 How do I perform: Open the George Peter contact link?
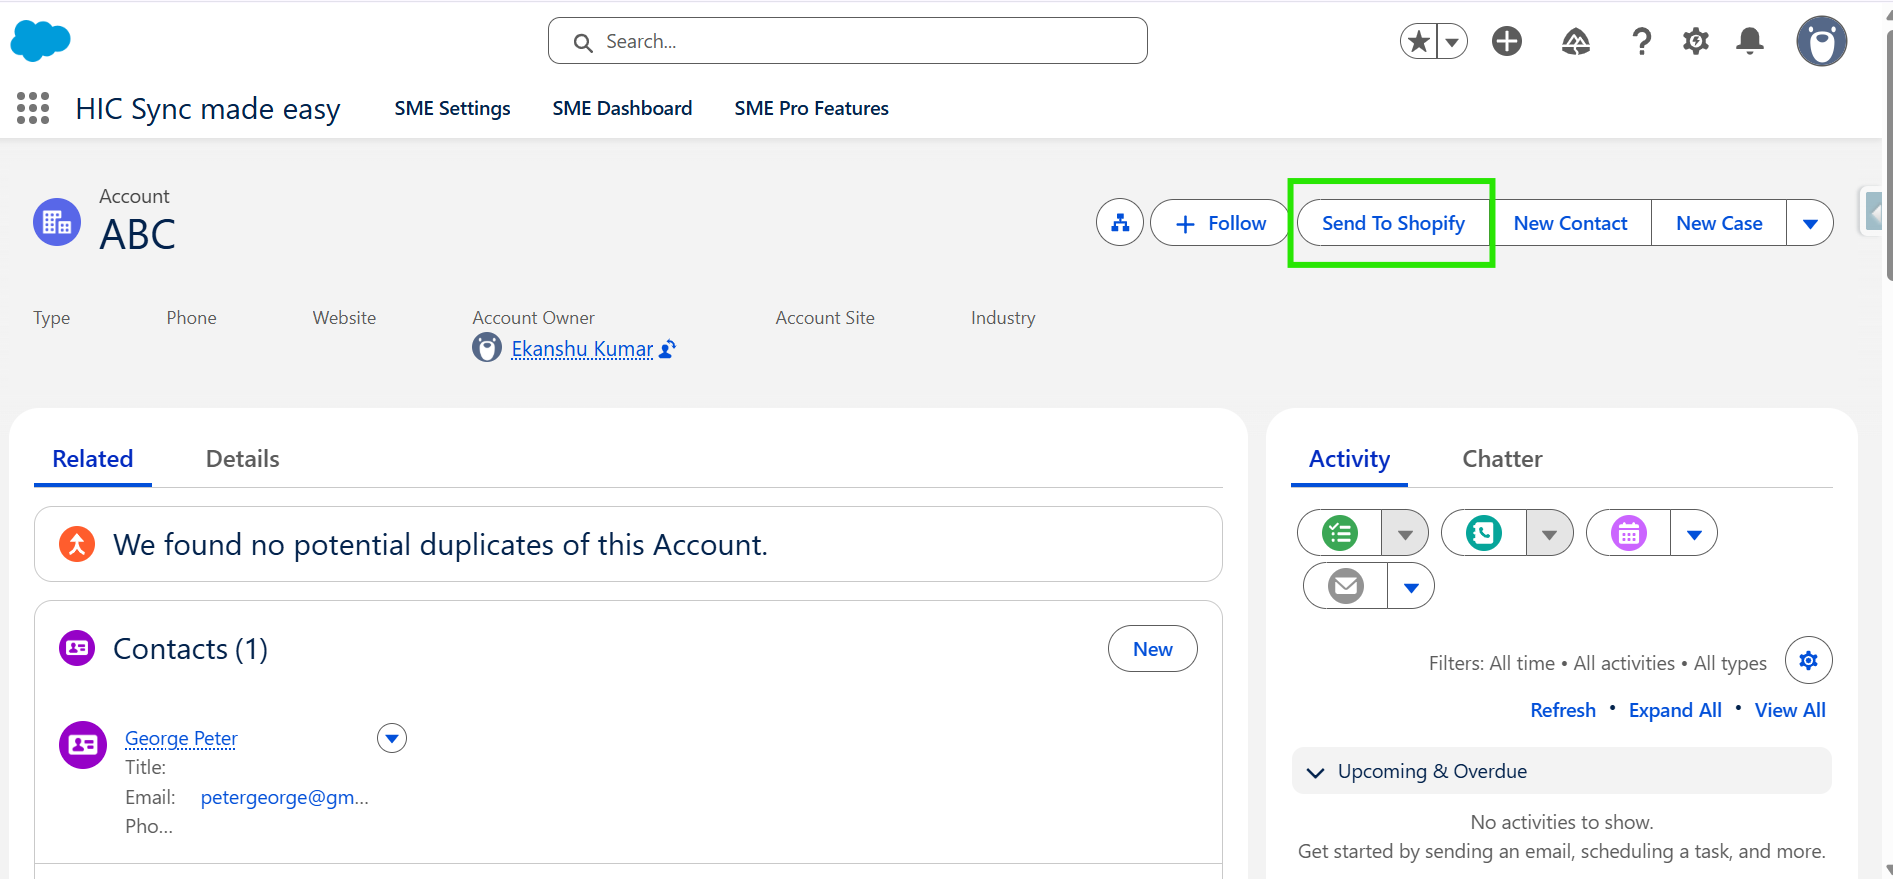(x=181, y=739)
